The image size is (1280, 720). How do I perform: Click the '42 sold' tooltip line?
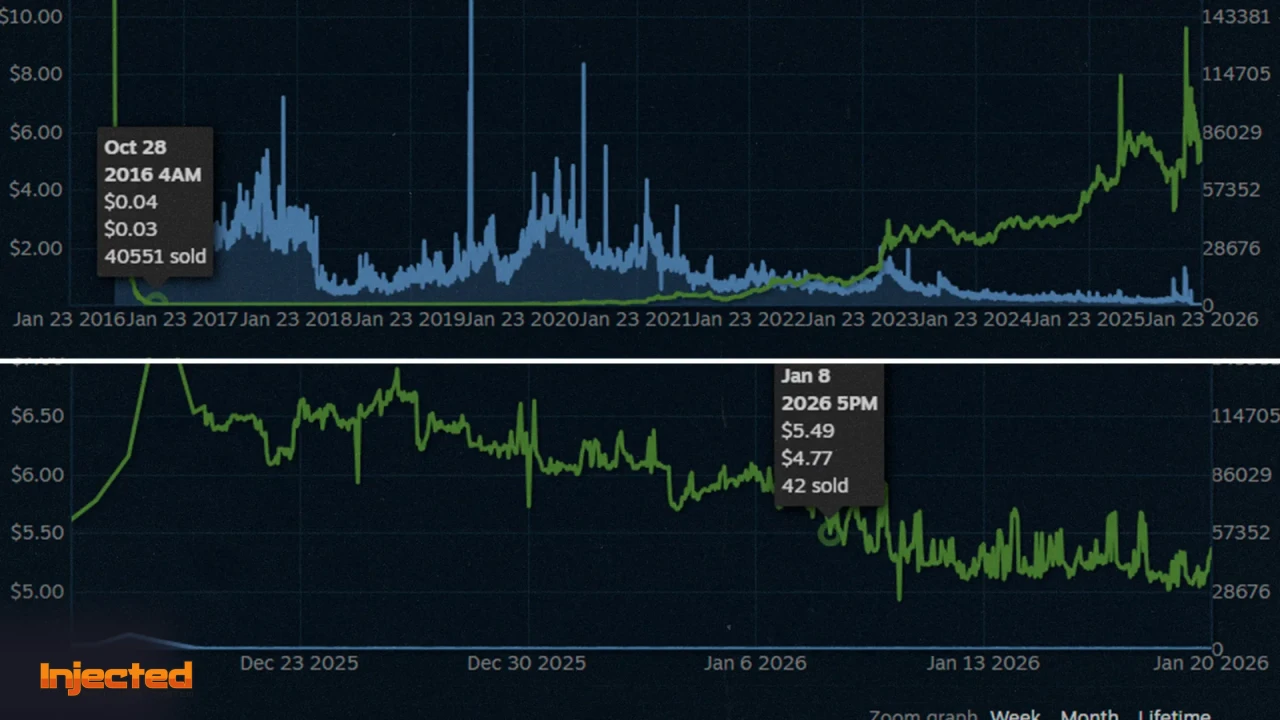[x=815, y=486]
